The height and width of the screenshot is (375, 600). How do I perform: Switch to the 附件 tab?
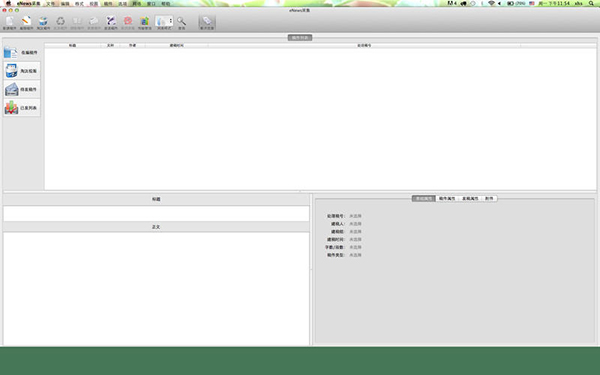[489, 199]
